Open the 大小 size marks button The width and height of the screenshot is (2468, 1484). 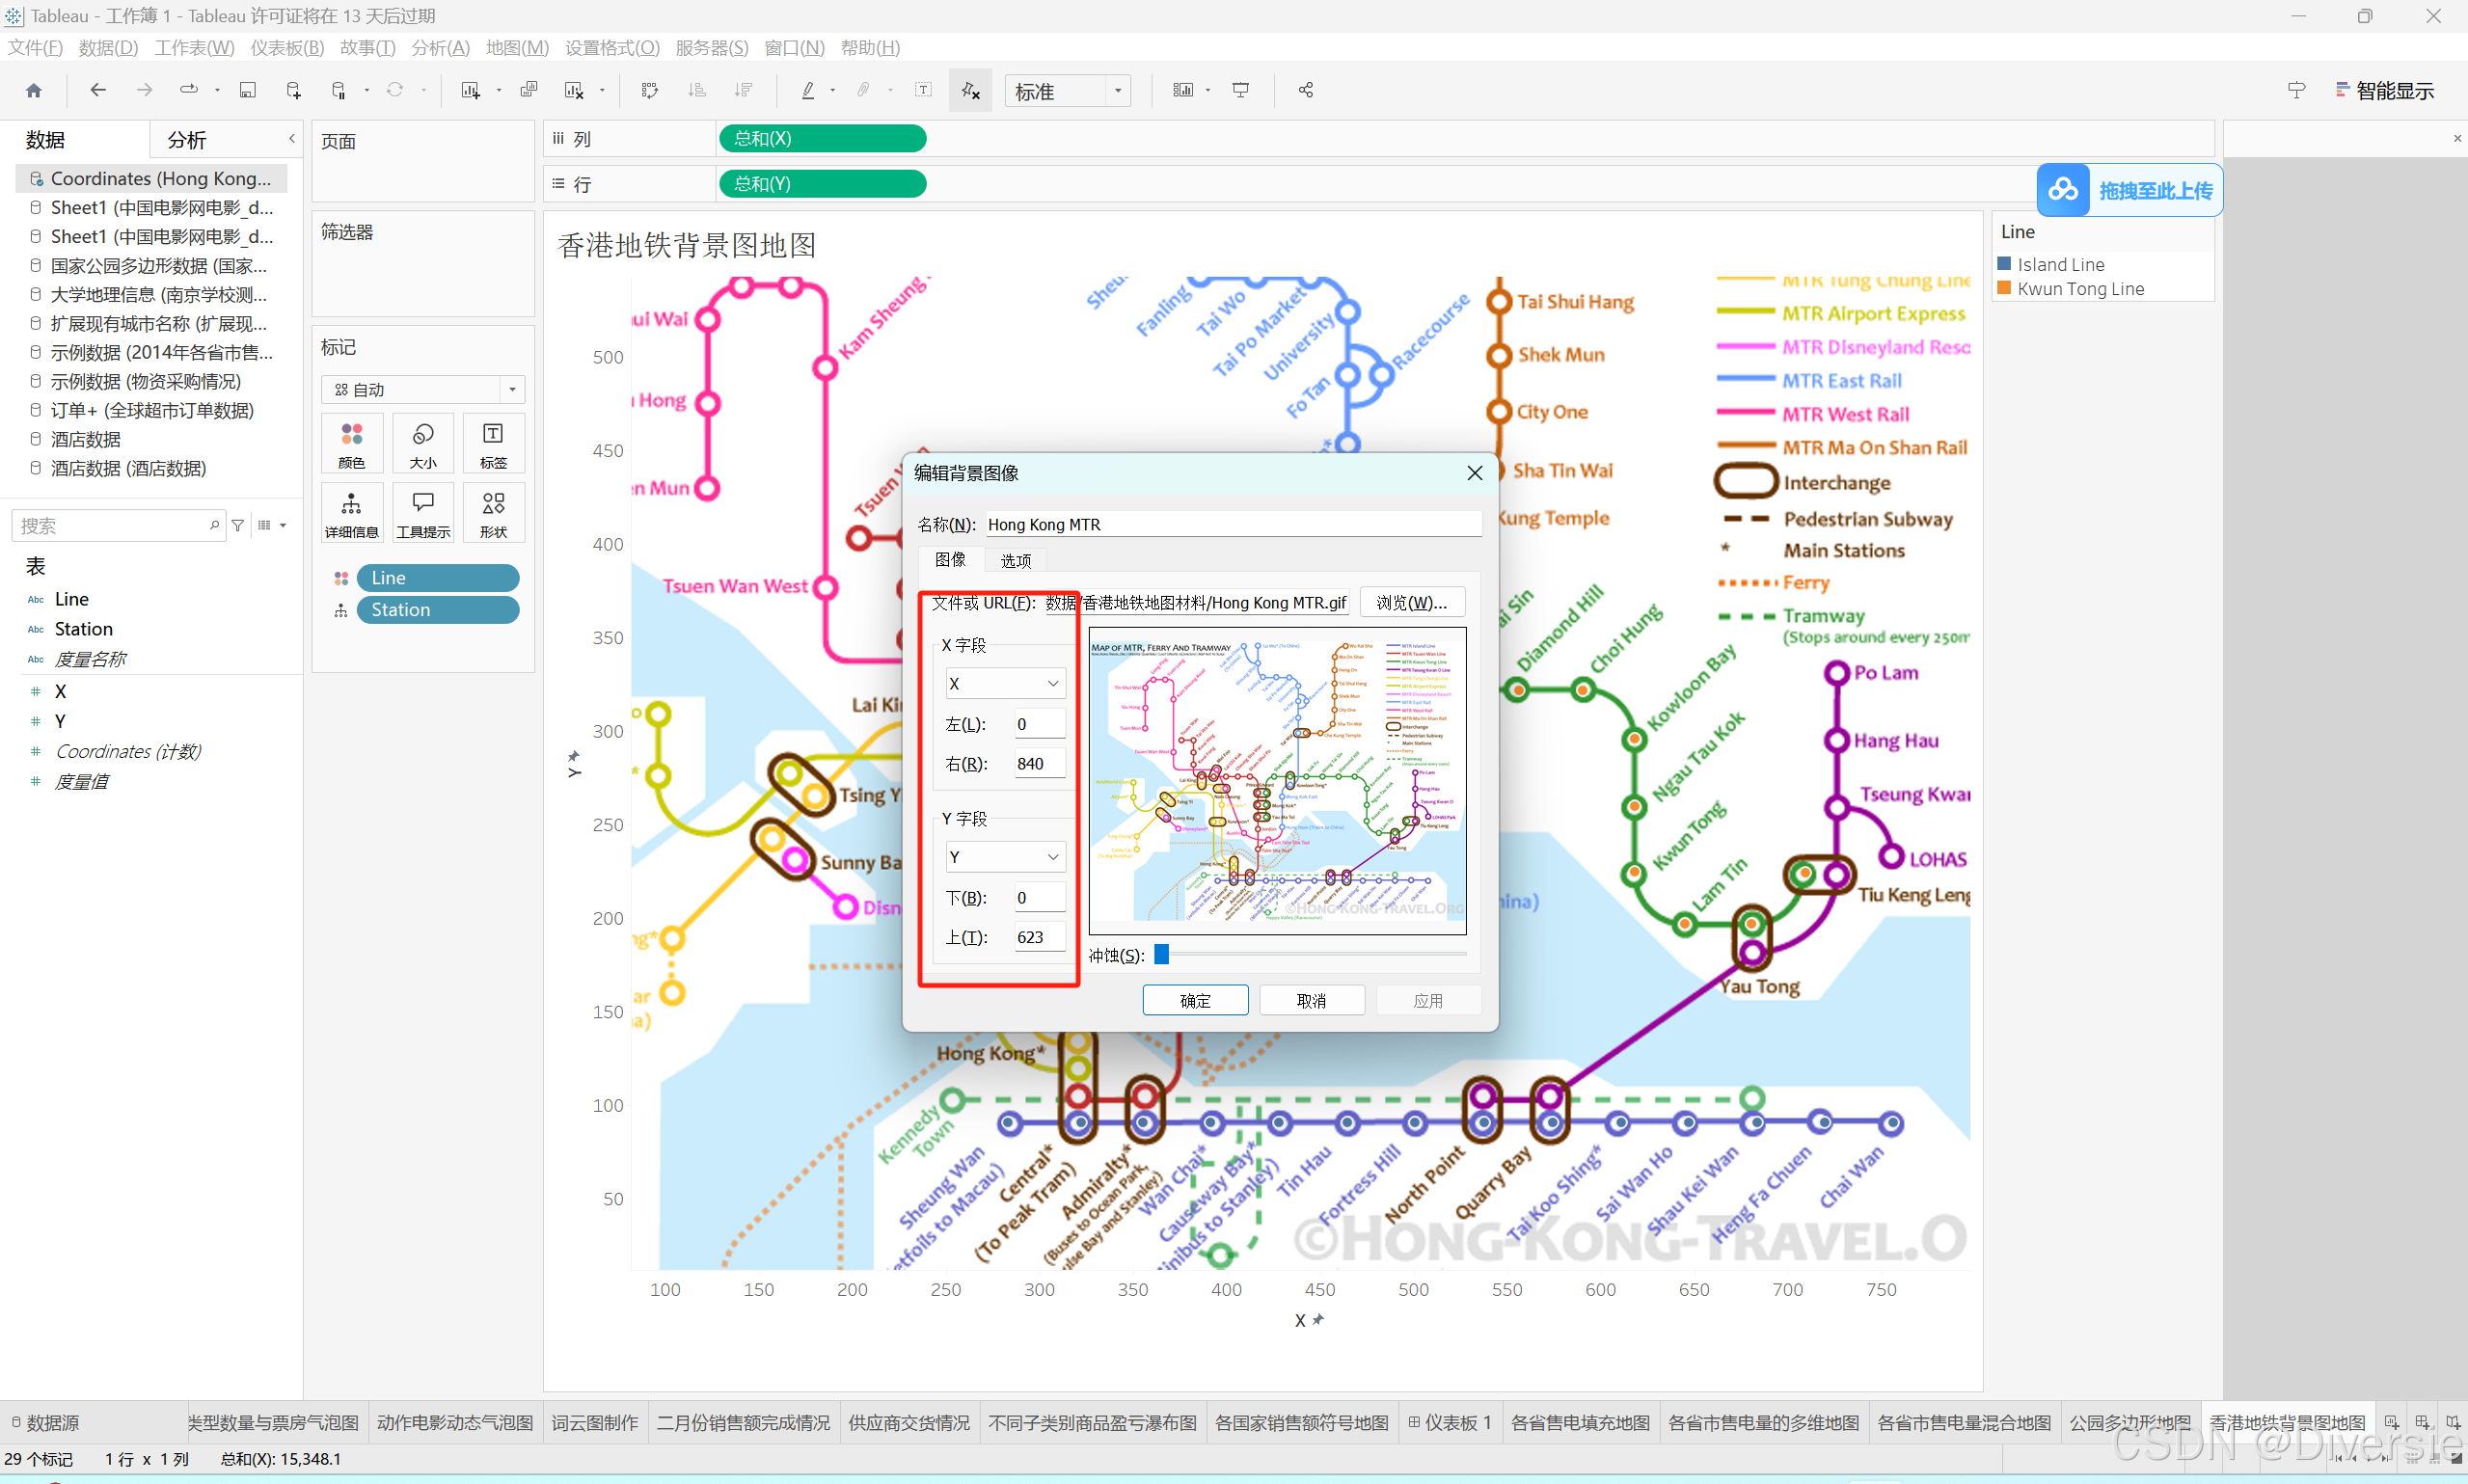(x=423, y=443)
